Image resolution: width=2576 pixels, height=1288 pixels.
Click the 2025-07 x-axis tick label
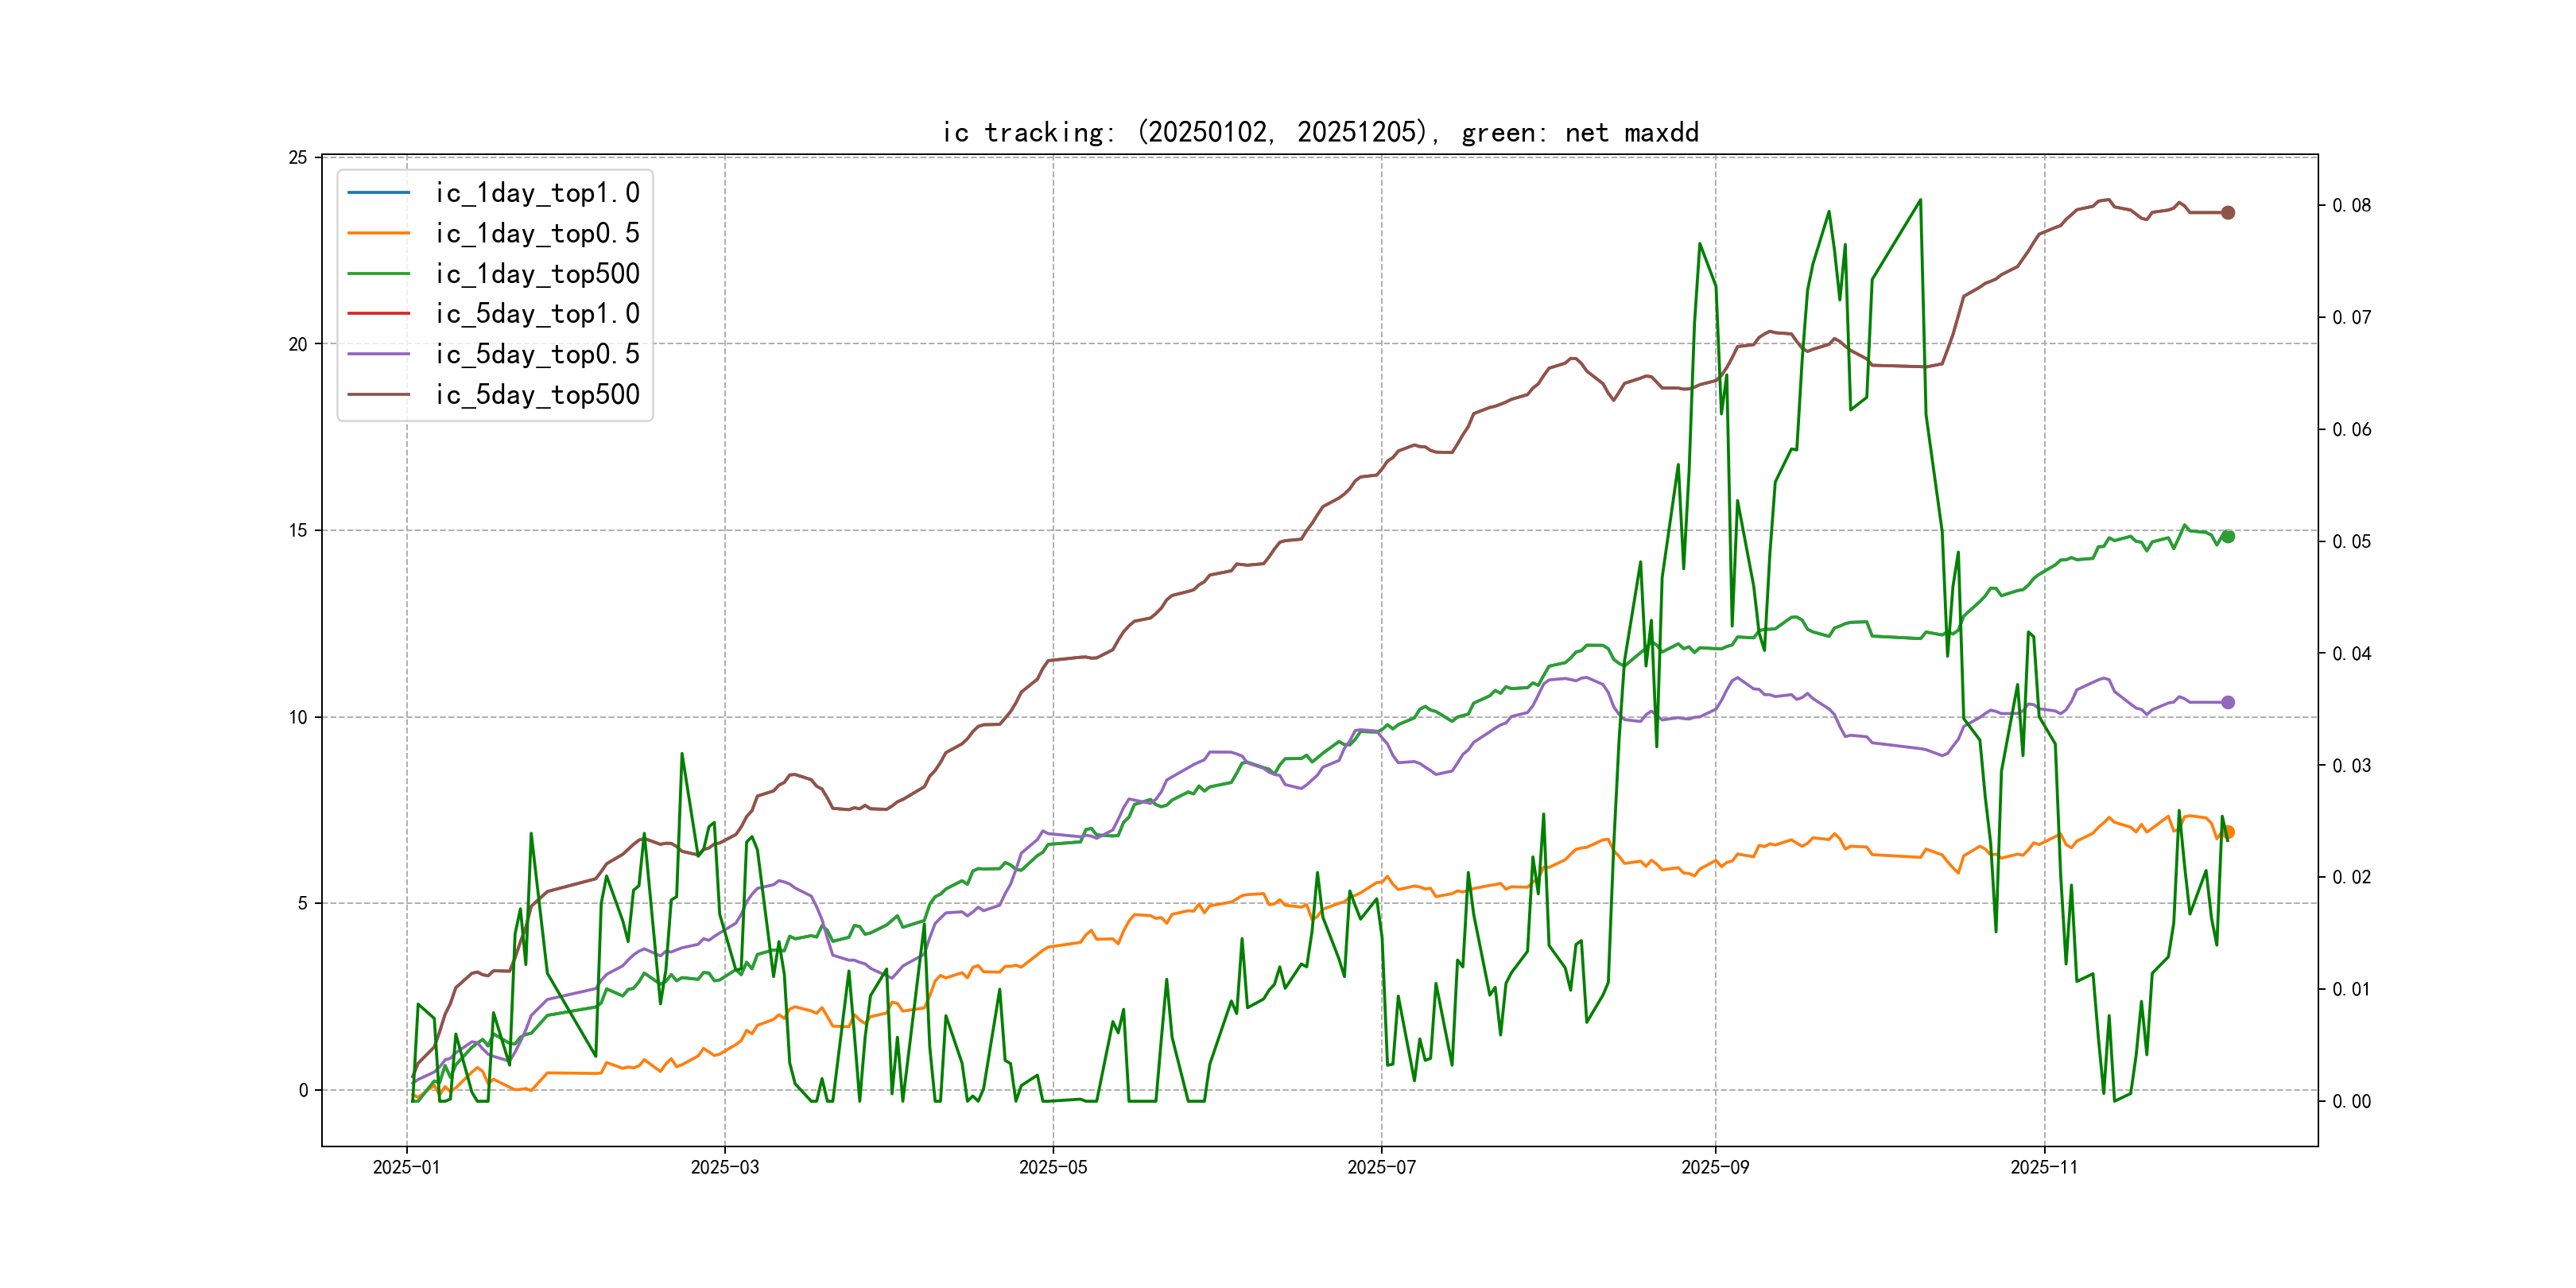click(x=1381, y=1167)
